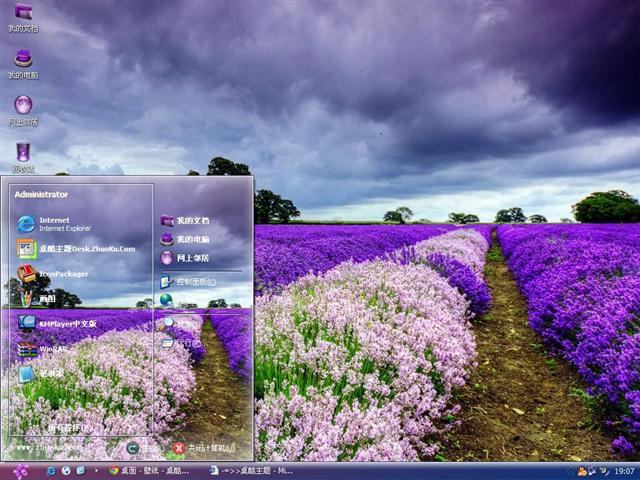Viewport: 640px width, 480px height.
Task: Open the Run entry in Start menu
Action: click(x=182, y=344)
